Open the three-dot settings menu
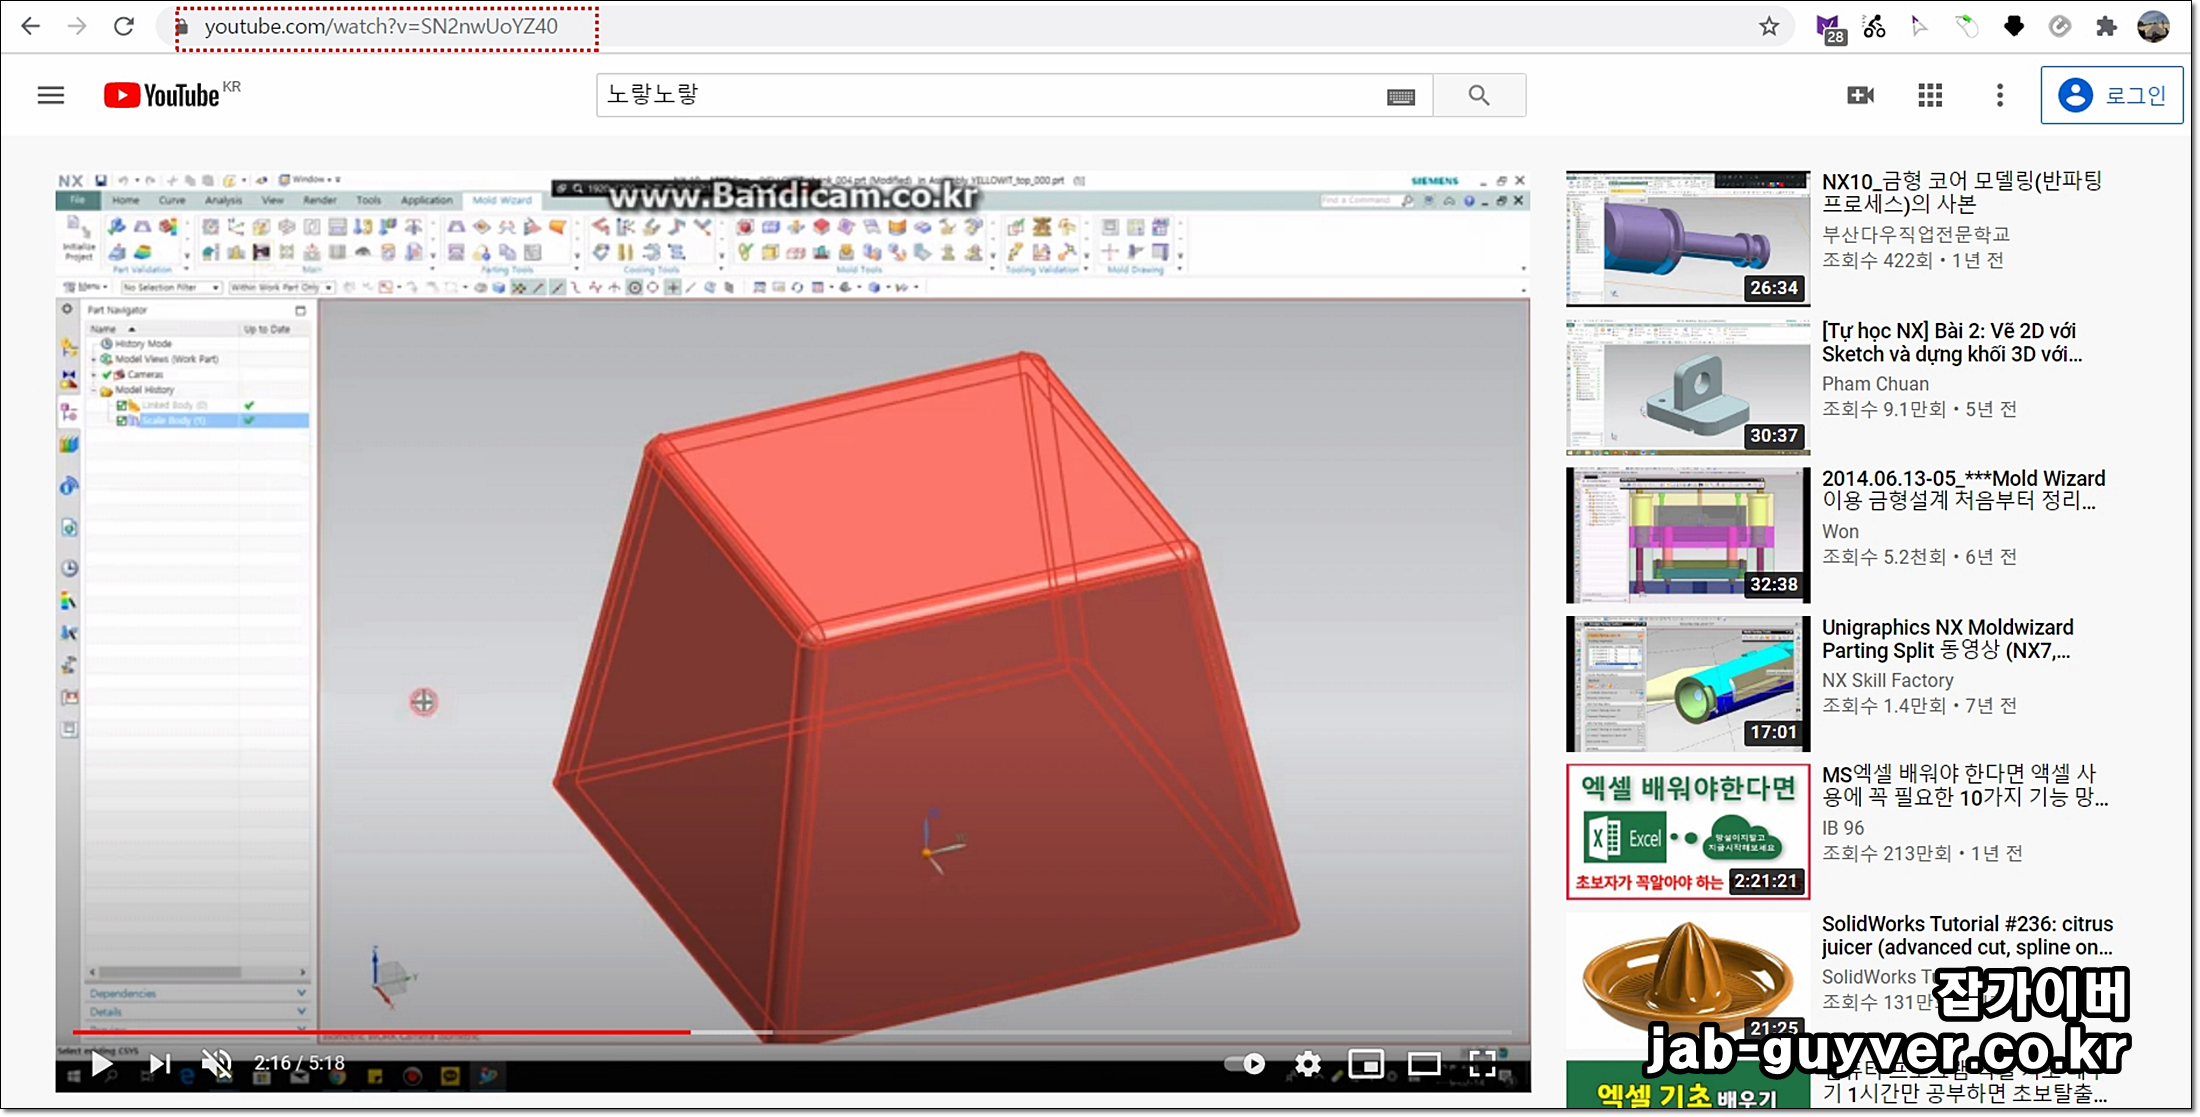Image resolution: width=2200 pixels, height=1117 pixels. tap(2000, 95)
